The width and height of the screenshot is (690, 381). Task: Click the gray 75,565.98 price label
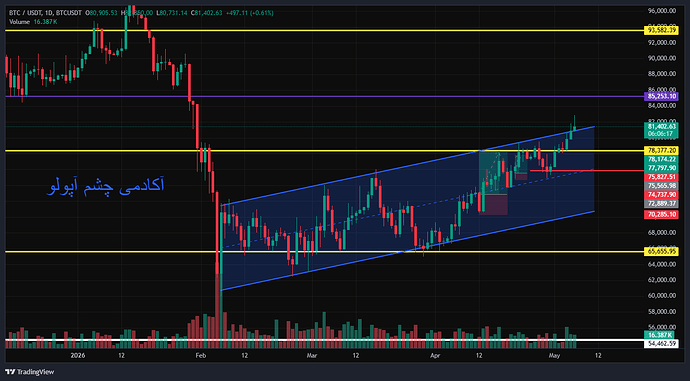tap(661, 186)
